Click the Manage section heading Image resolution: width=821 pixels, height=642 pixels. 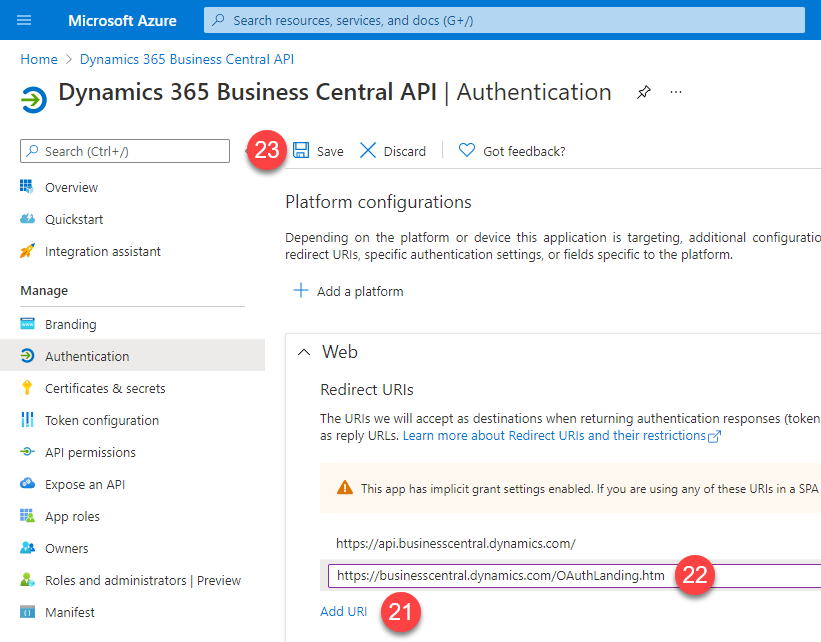[44, 291]
